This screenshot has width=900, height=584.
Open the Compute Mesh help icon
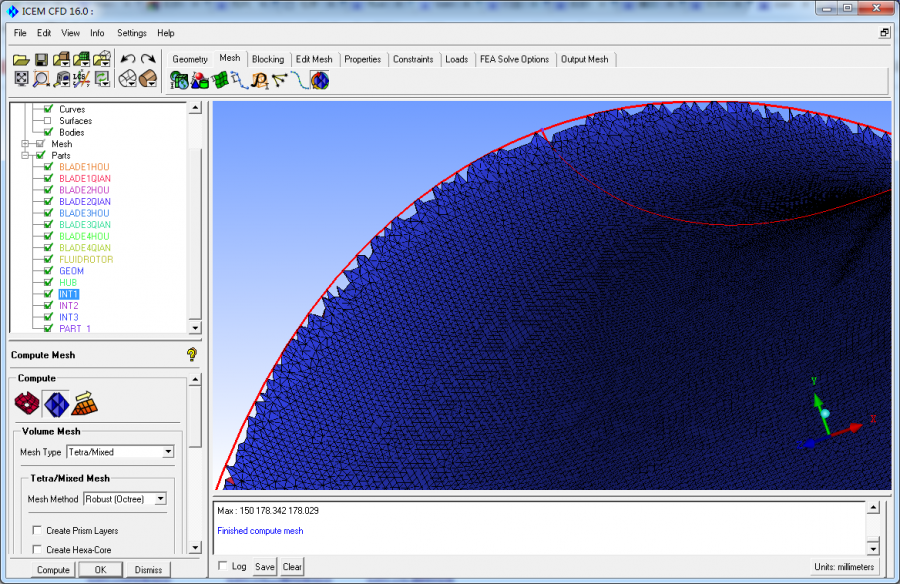(191, 354)
